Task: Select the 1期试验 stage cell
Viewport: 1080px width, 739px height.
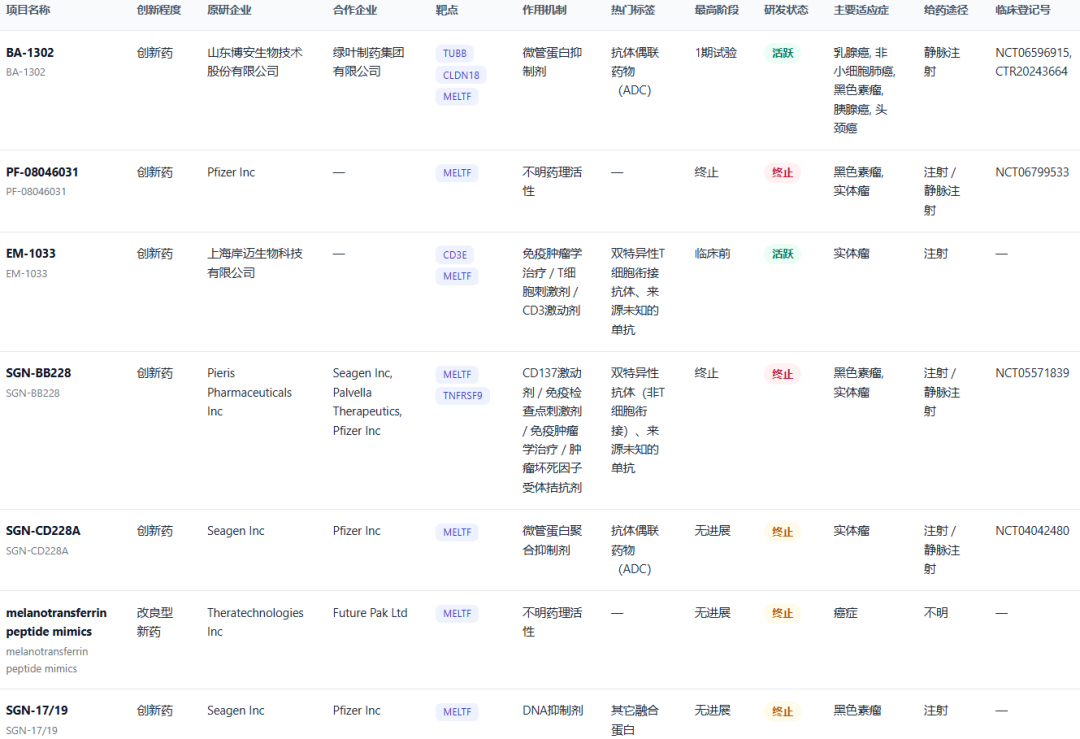Action: [x=716, y=52]
